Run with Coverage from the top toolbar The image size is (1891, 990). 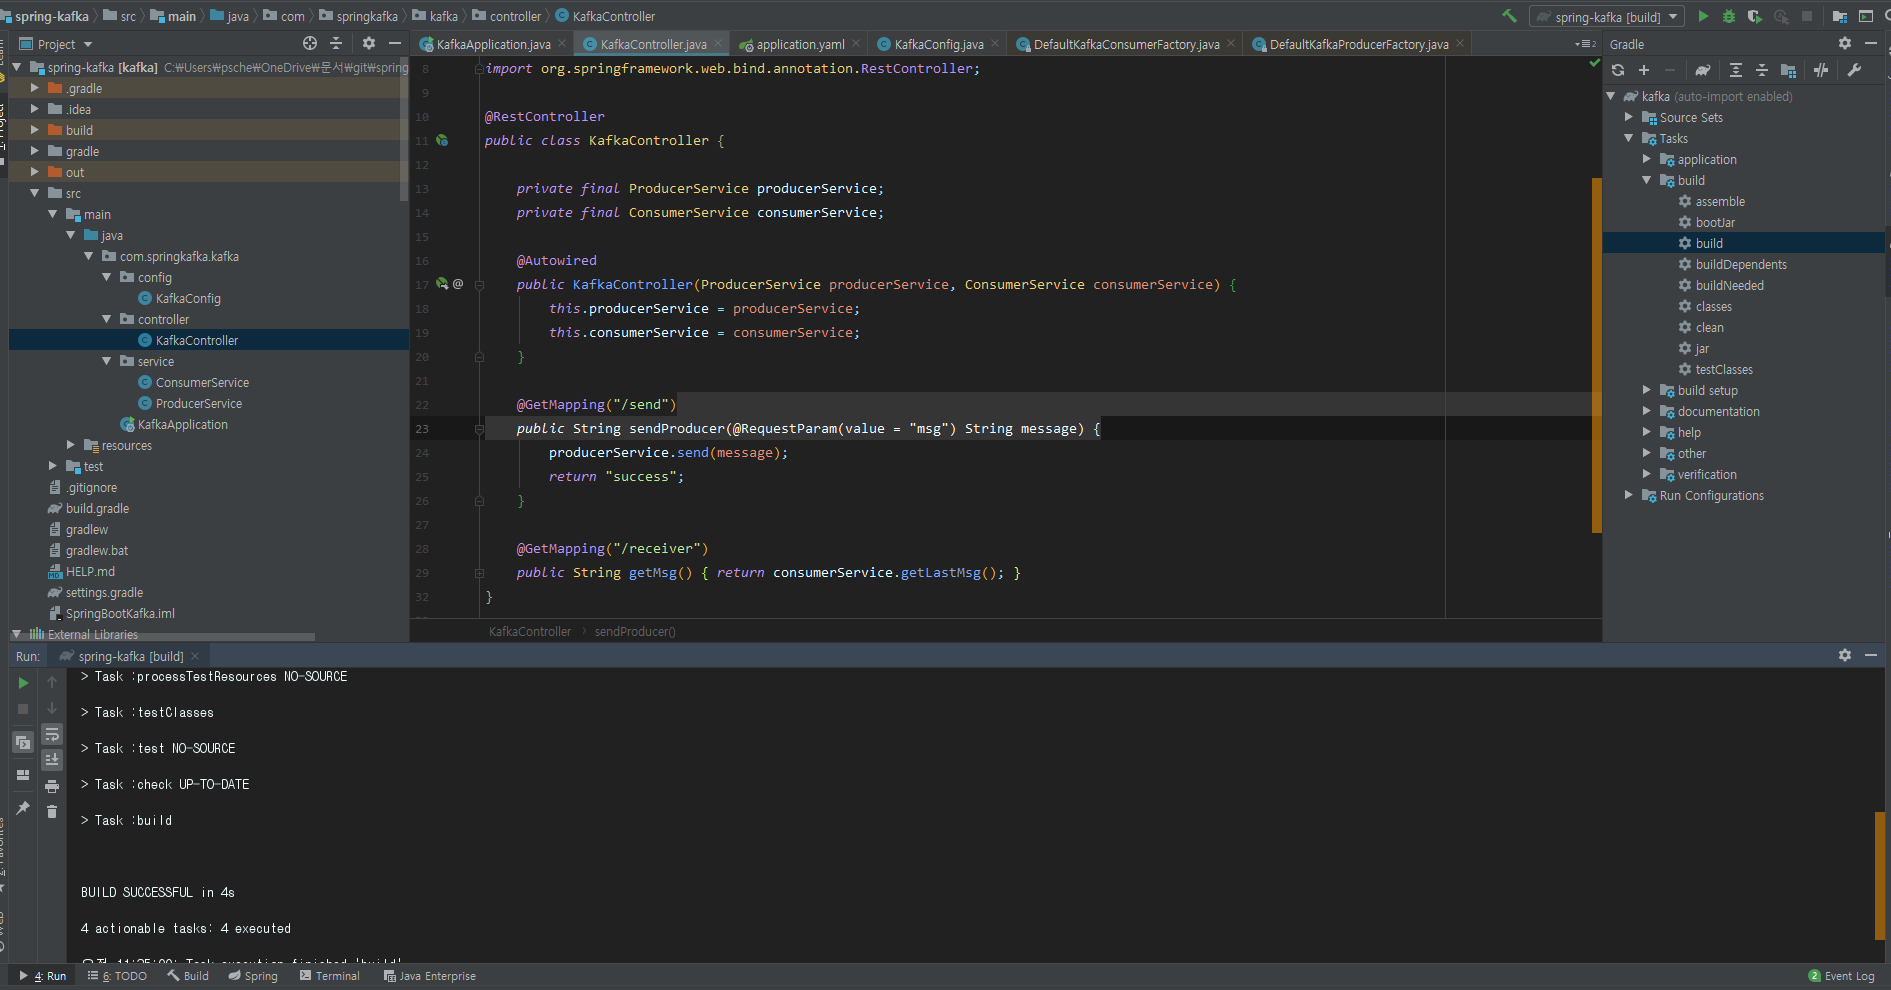pyautogui.click(x=1755, y=16)
